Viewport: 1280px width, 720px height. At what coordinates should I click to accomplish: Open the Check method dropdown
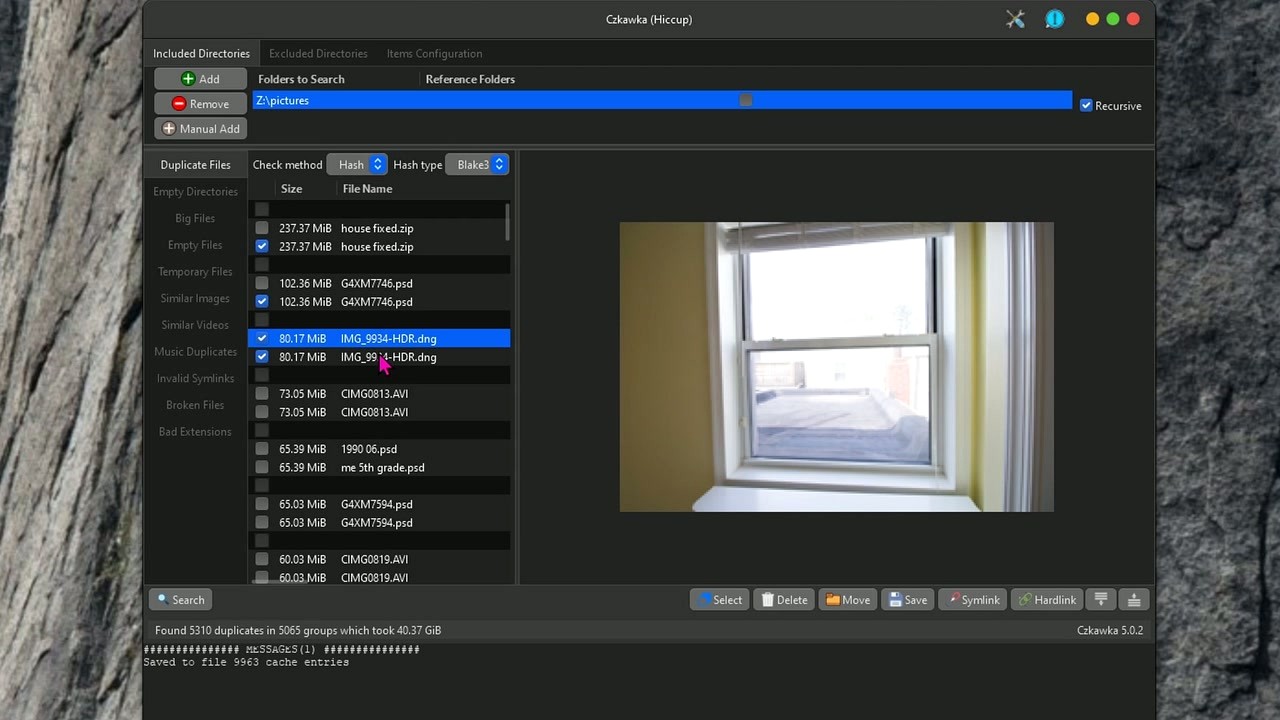point(357,164)
